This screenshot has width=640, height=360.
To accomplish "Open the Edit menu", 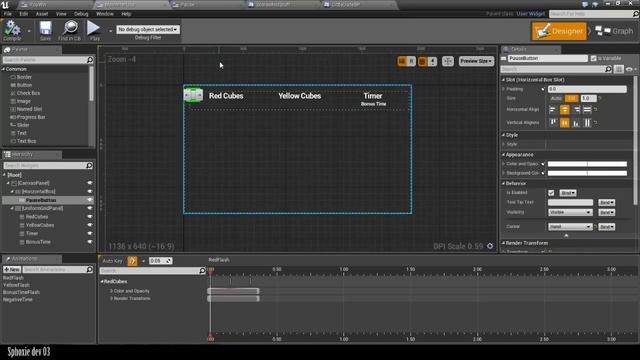I will tap(24, 14).
